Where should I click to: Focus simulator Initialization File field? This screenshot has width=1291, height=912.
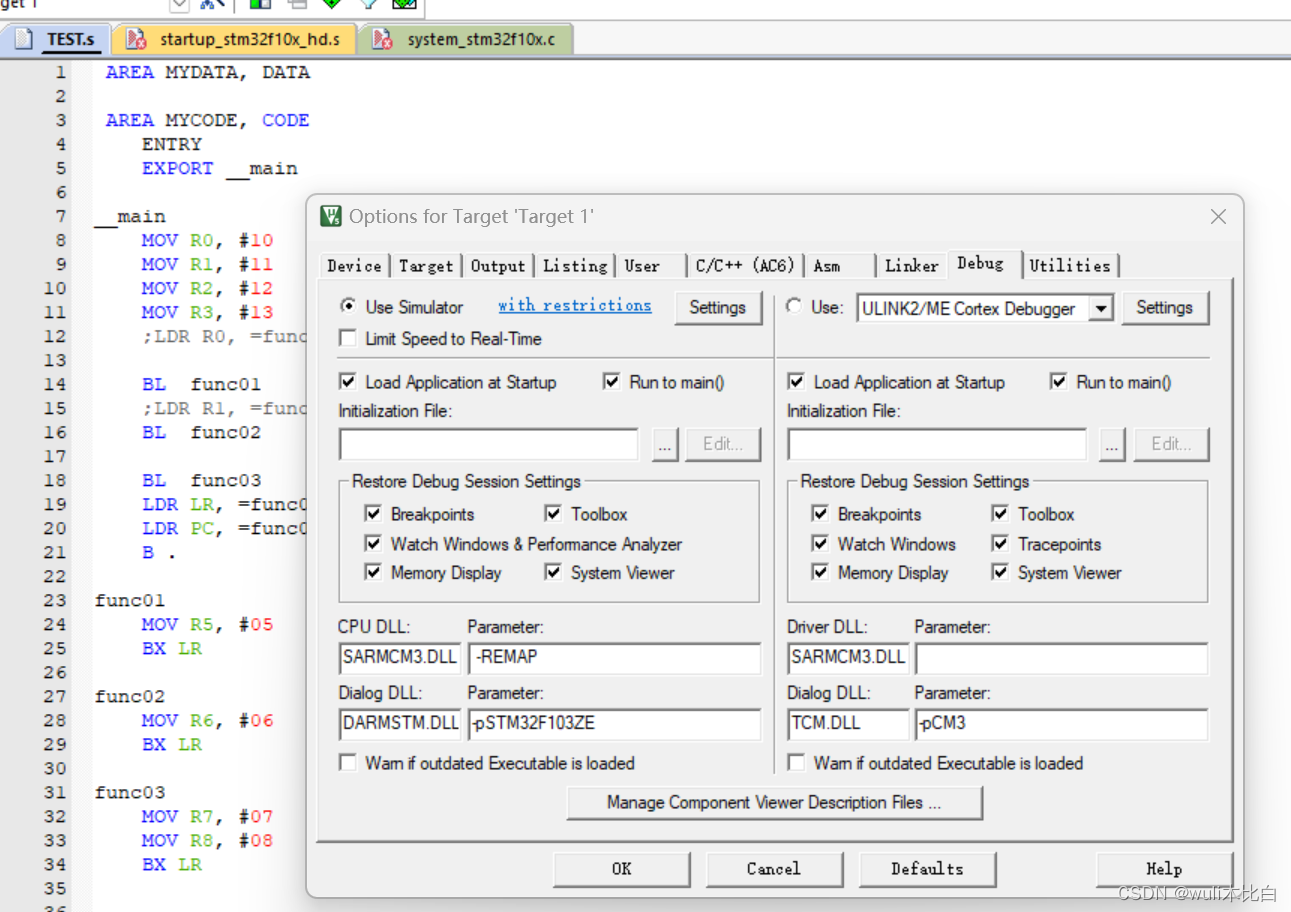pos(488,444)
